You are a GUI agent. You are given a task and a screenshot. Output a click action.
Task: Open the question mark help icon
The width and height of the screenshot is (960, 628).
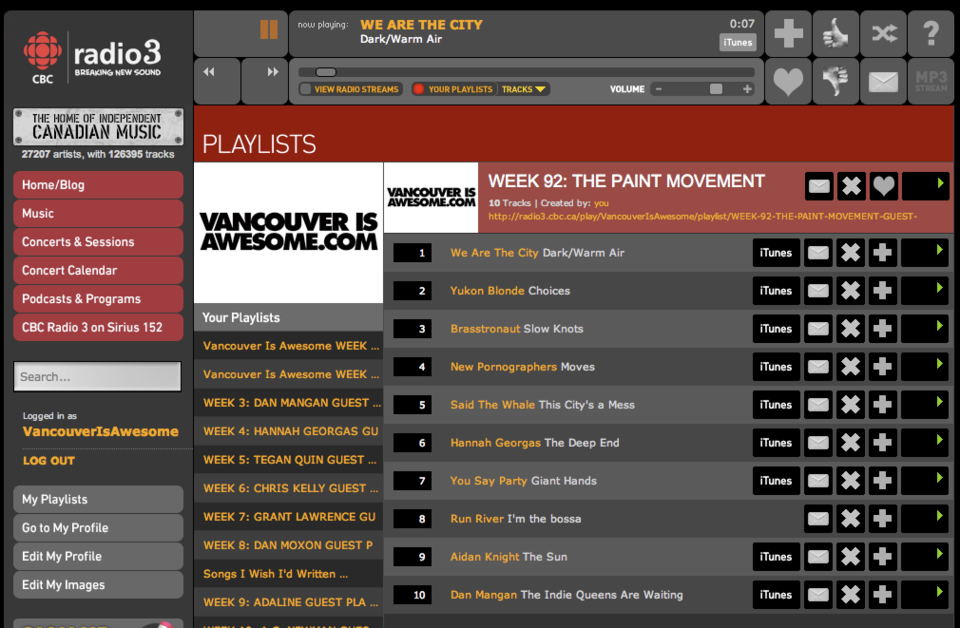[x=931, y=33]
